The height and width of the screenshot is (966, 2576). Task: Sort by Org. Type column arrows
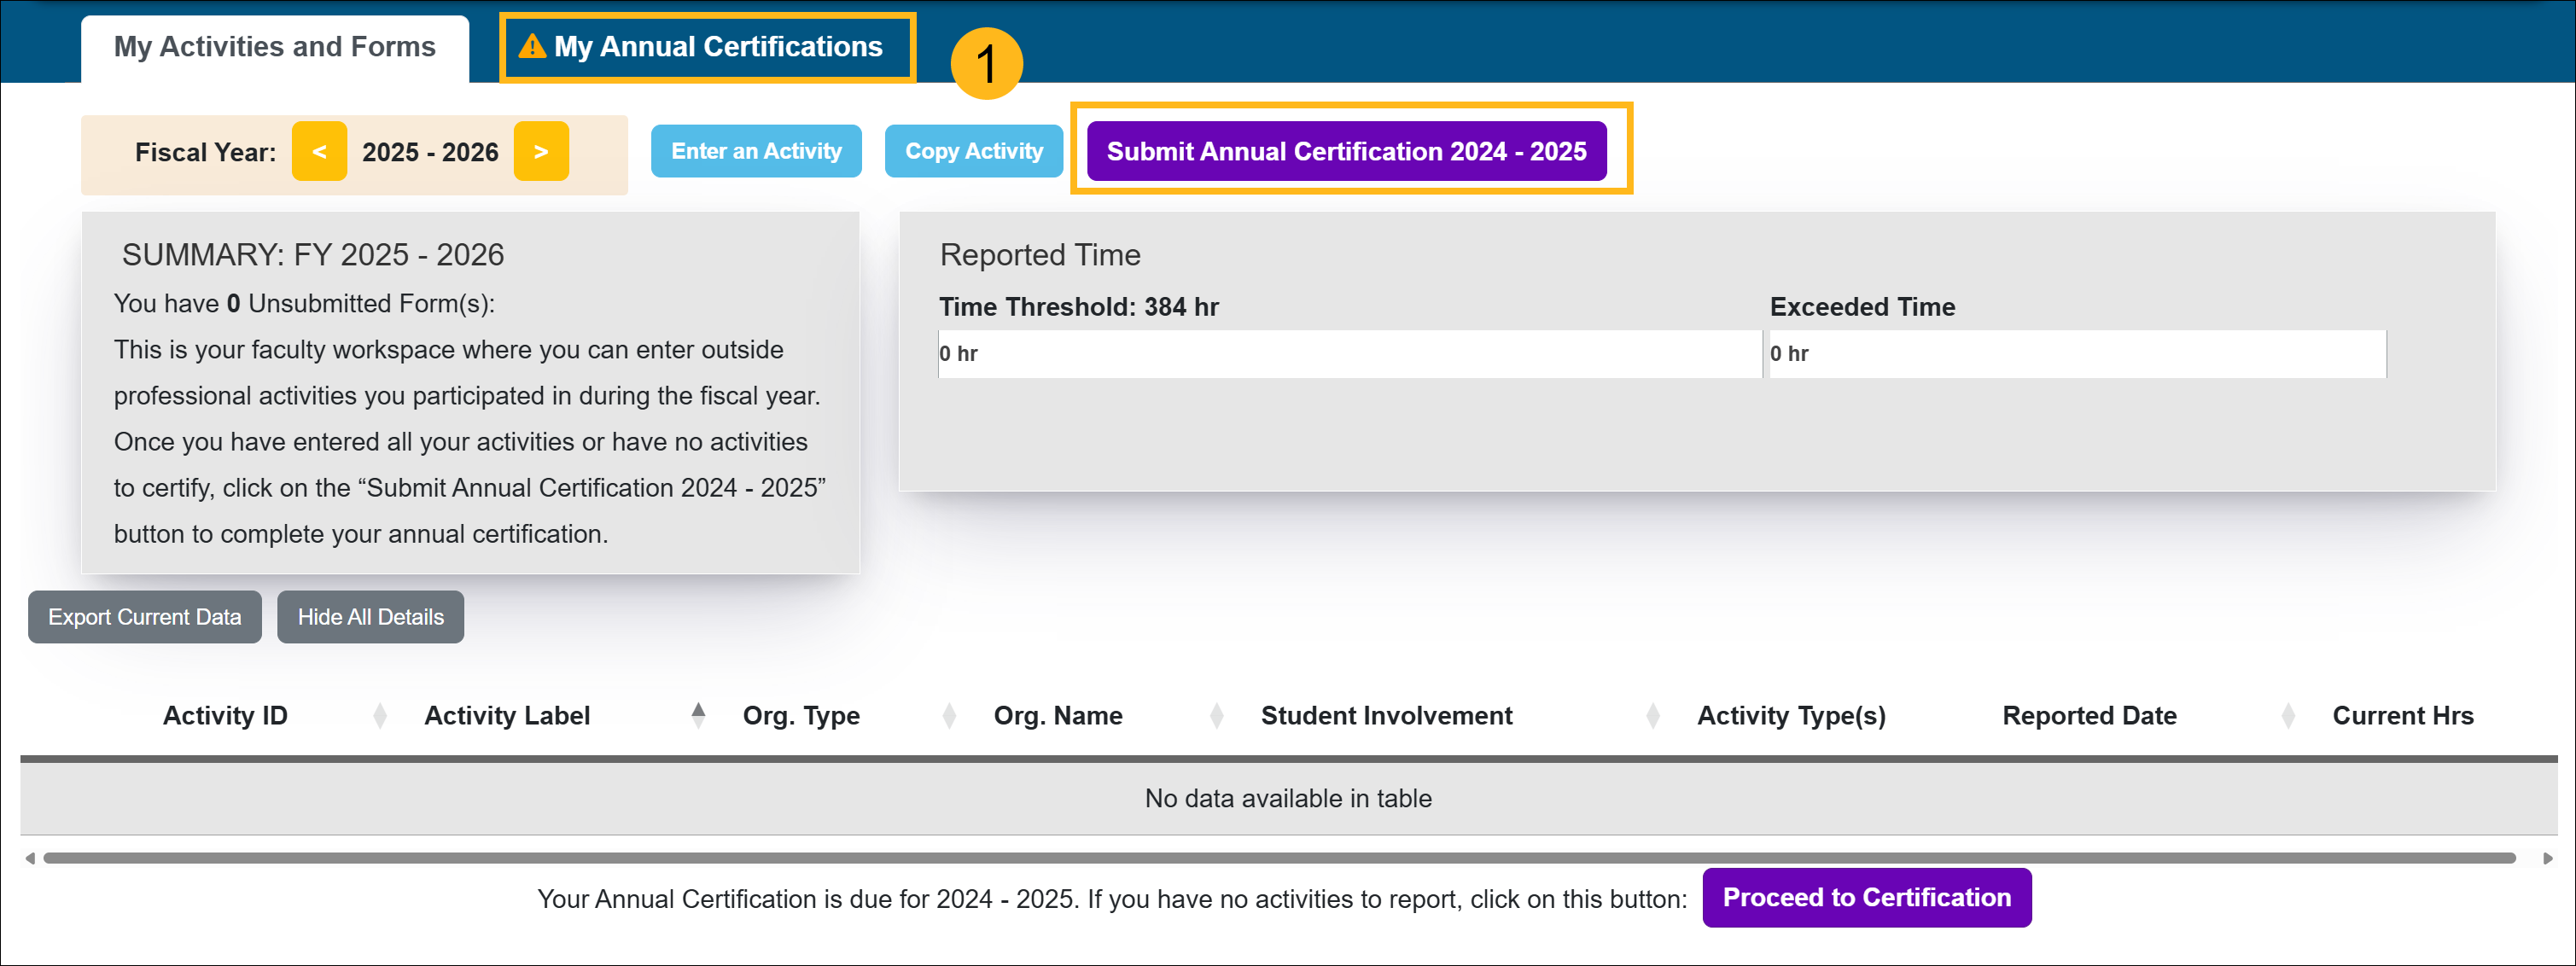pyautogui.click(x=949, y=716)
